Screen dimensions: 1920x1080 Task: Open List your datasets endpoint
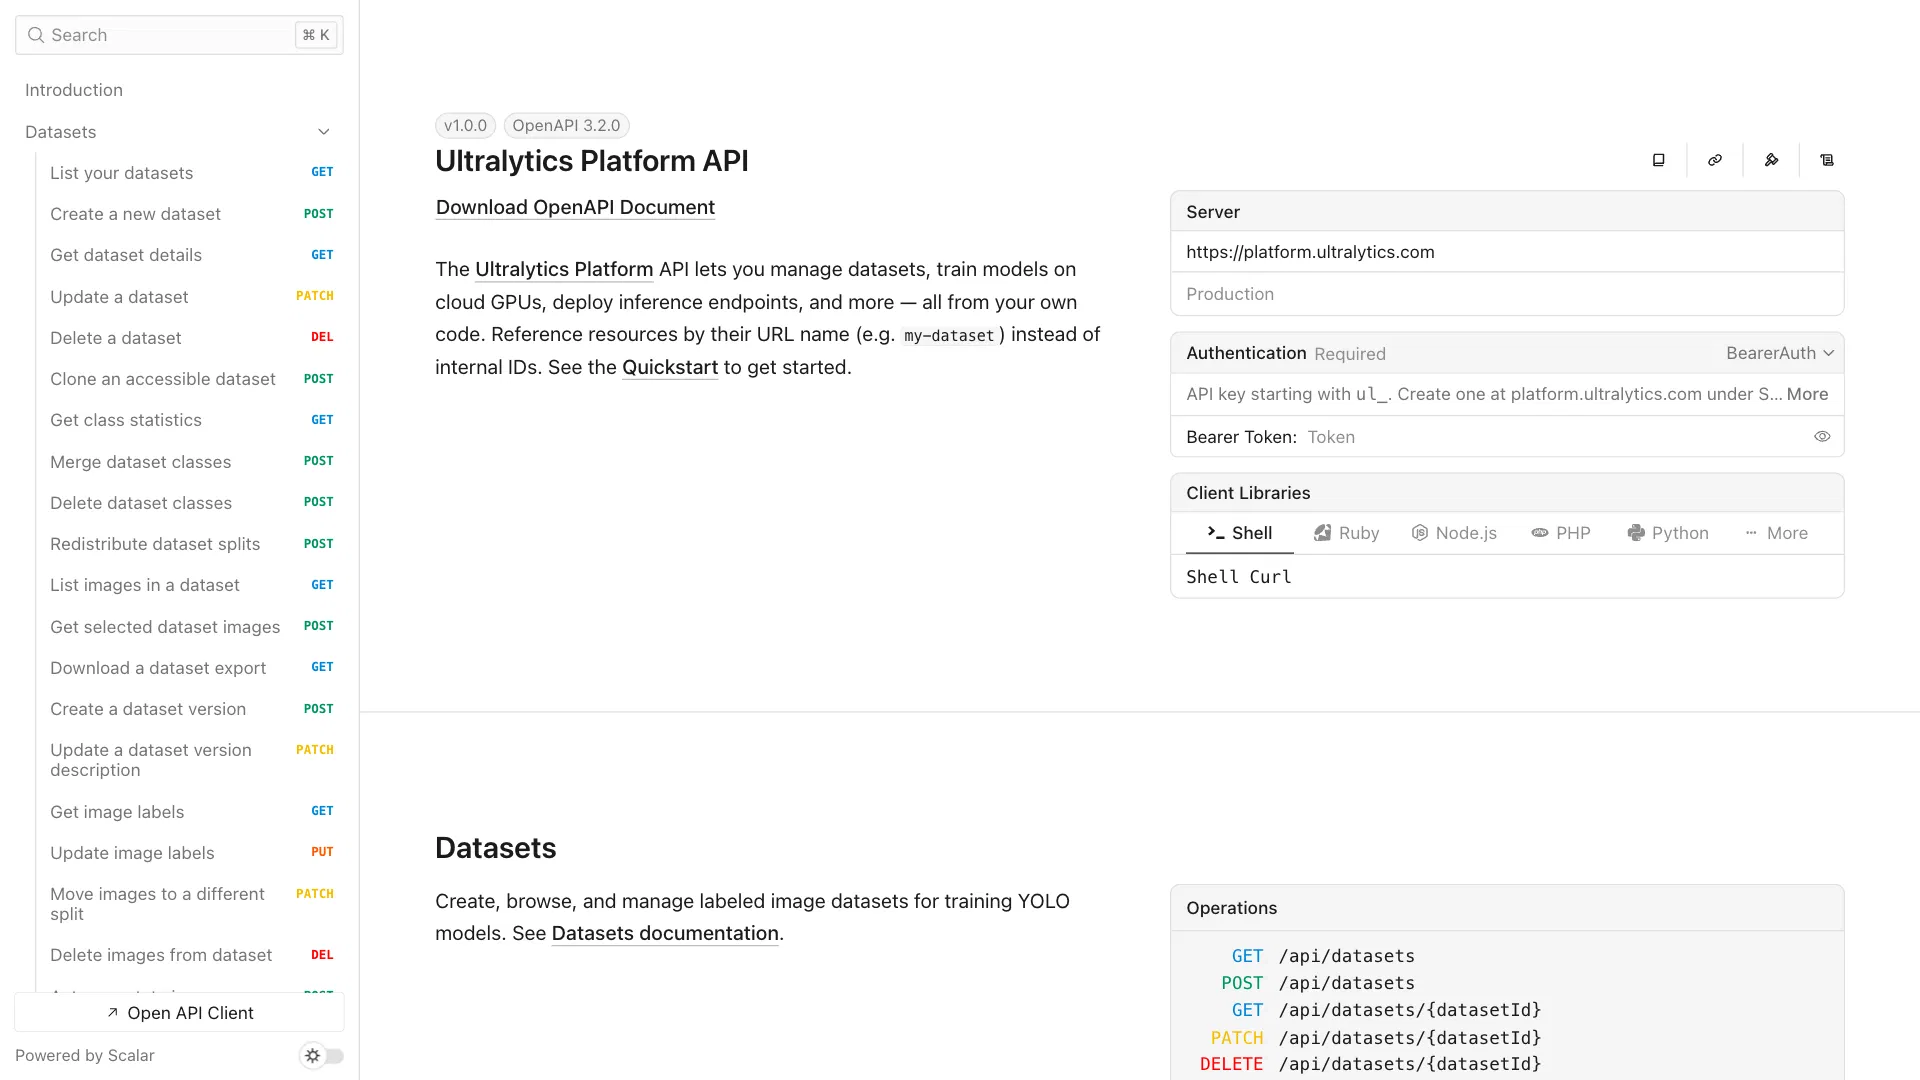(192, 173)
